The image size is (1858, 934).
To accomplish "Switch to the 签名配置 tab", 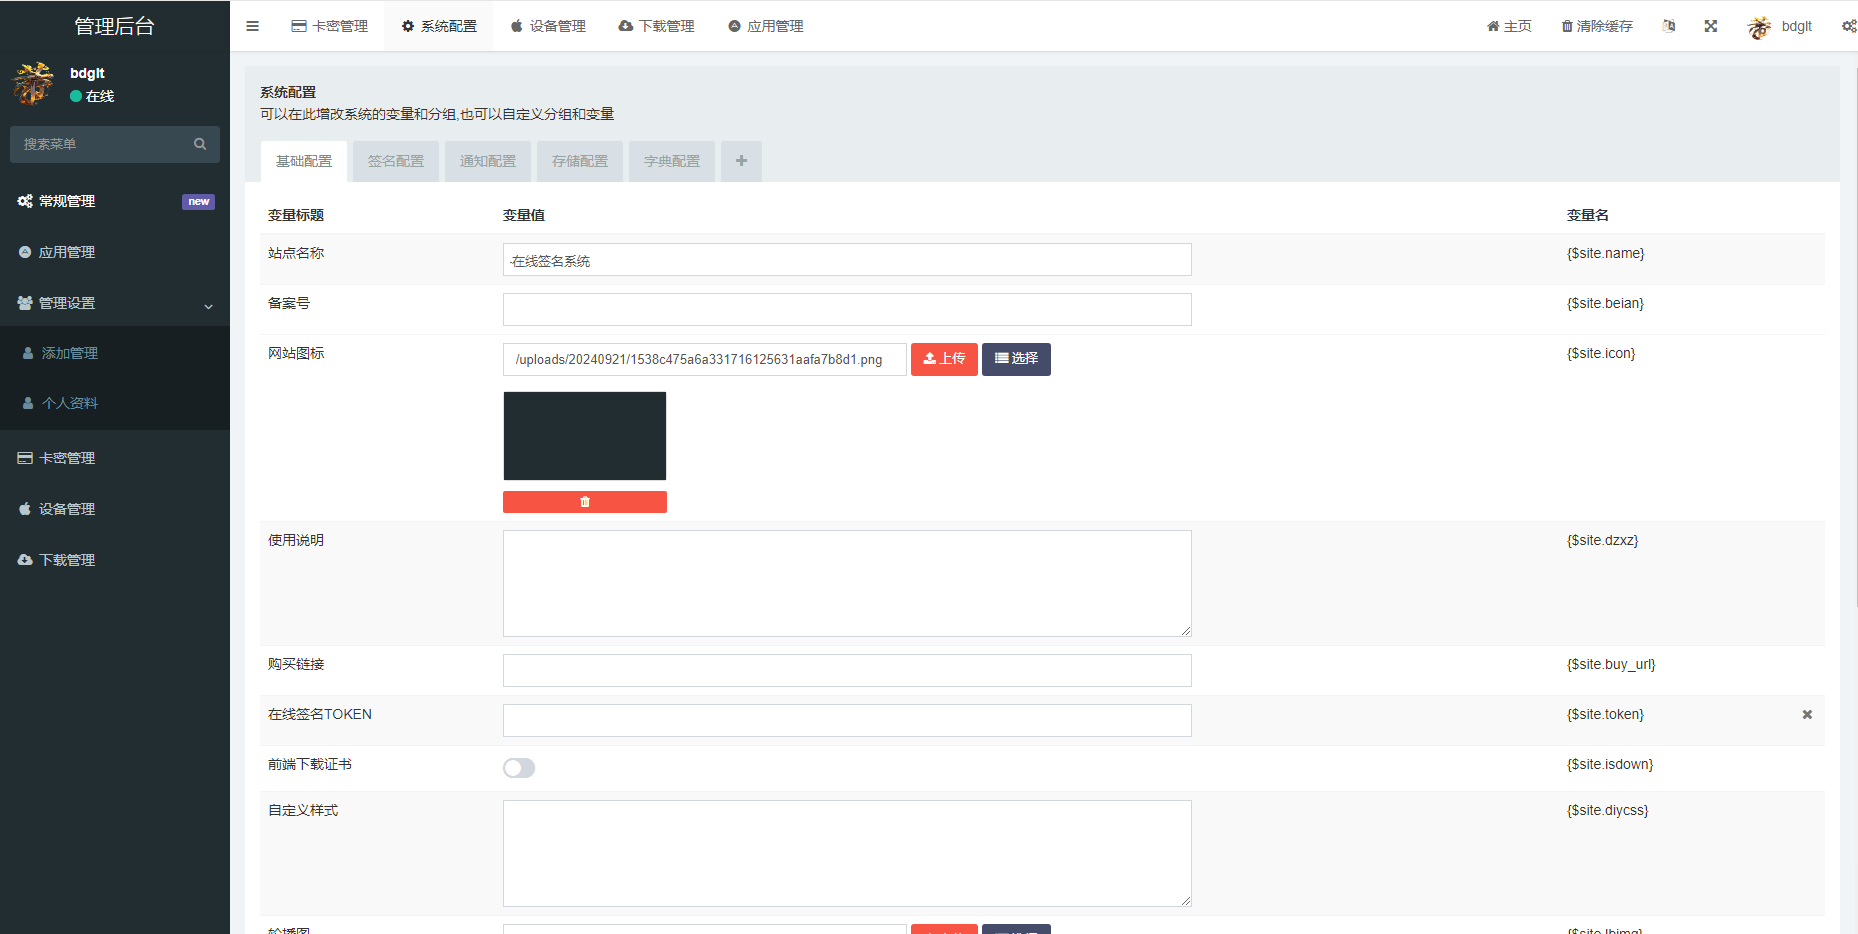I will point(396,161).
